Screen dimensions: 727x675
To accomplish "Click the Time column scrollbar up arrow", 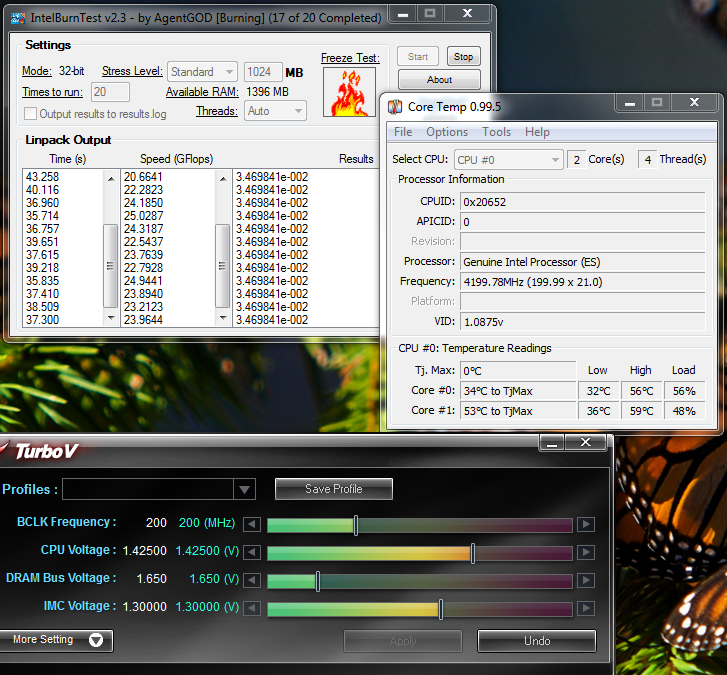I will [x=111, y=178].
